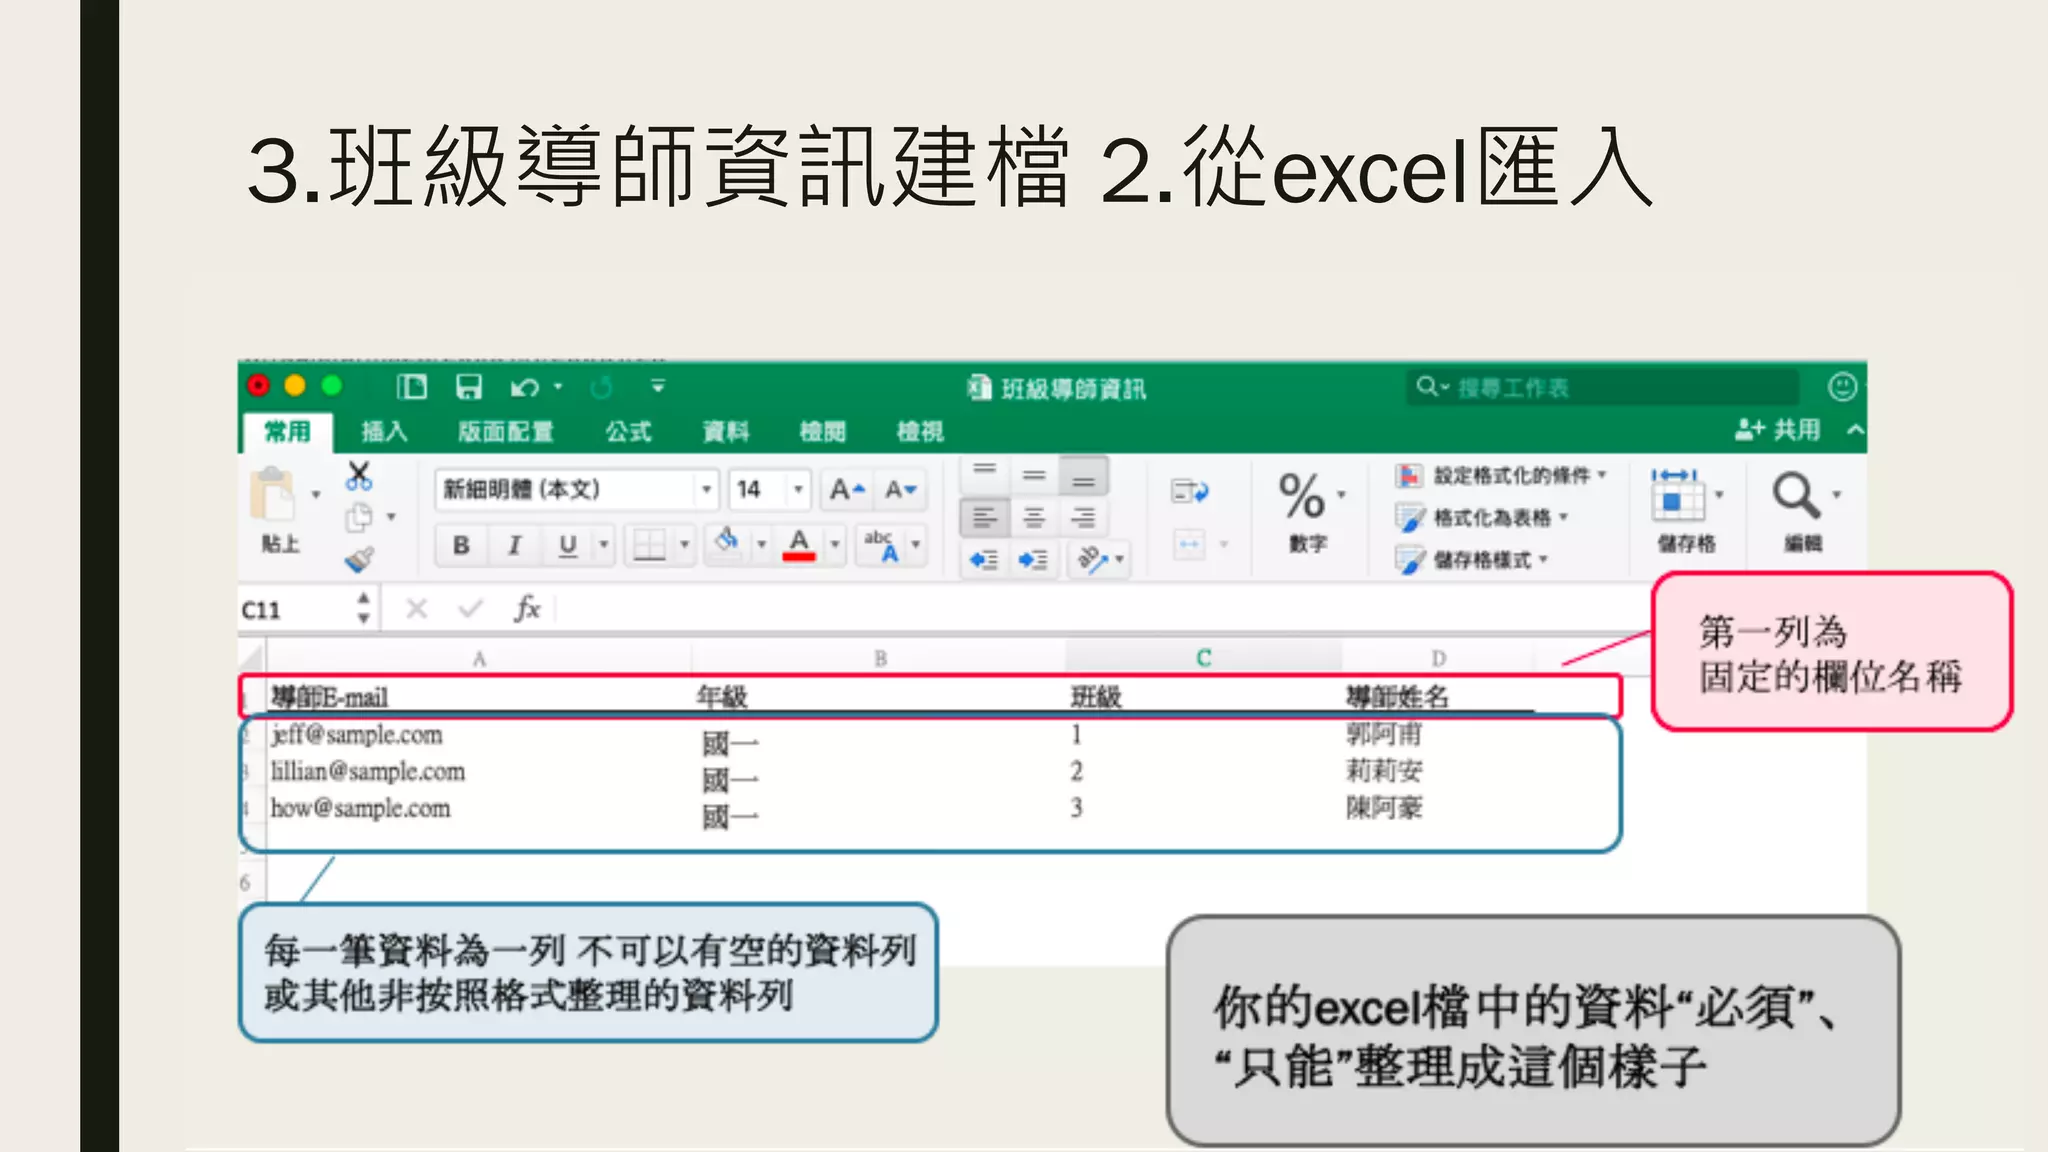Click the magnifier editing icon
This screenshot has width=2048, height=1152.
click(x=1796, y=496)
